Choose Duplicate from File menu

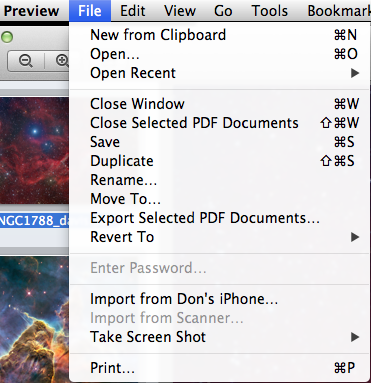220,161
